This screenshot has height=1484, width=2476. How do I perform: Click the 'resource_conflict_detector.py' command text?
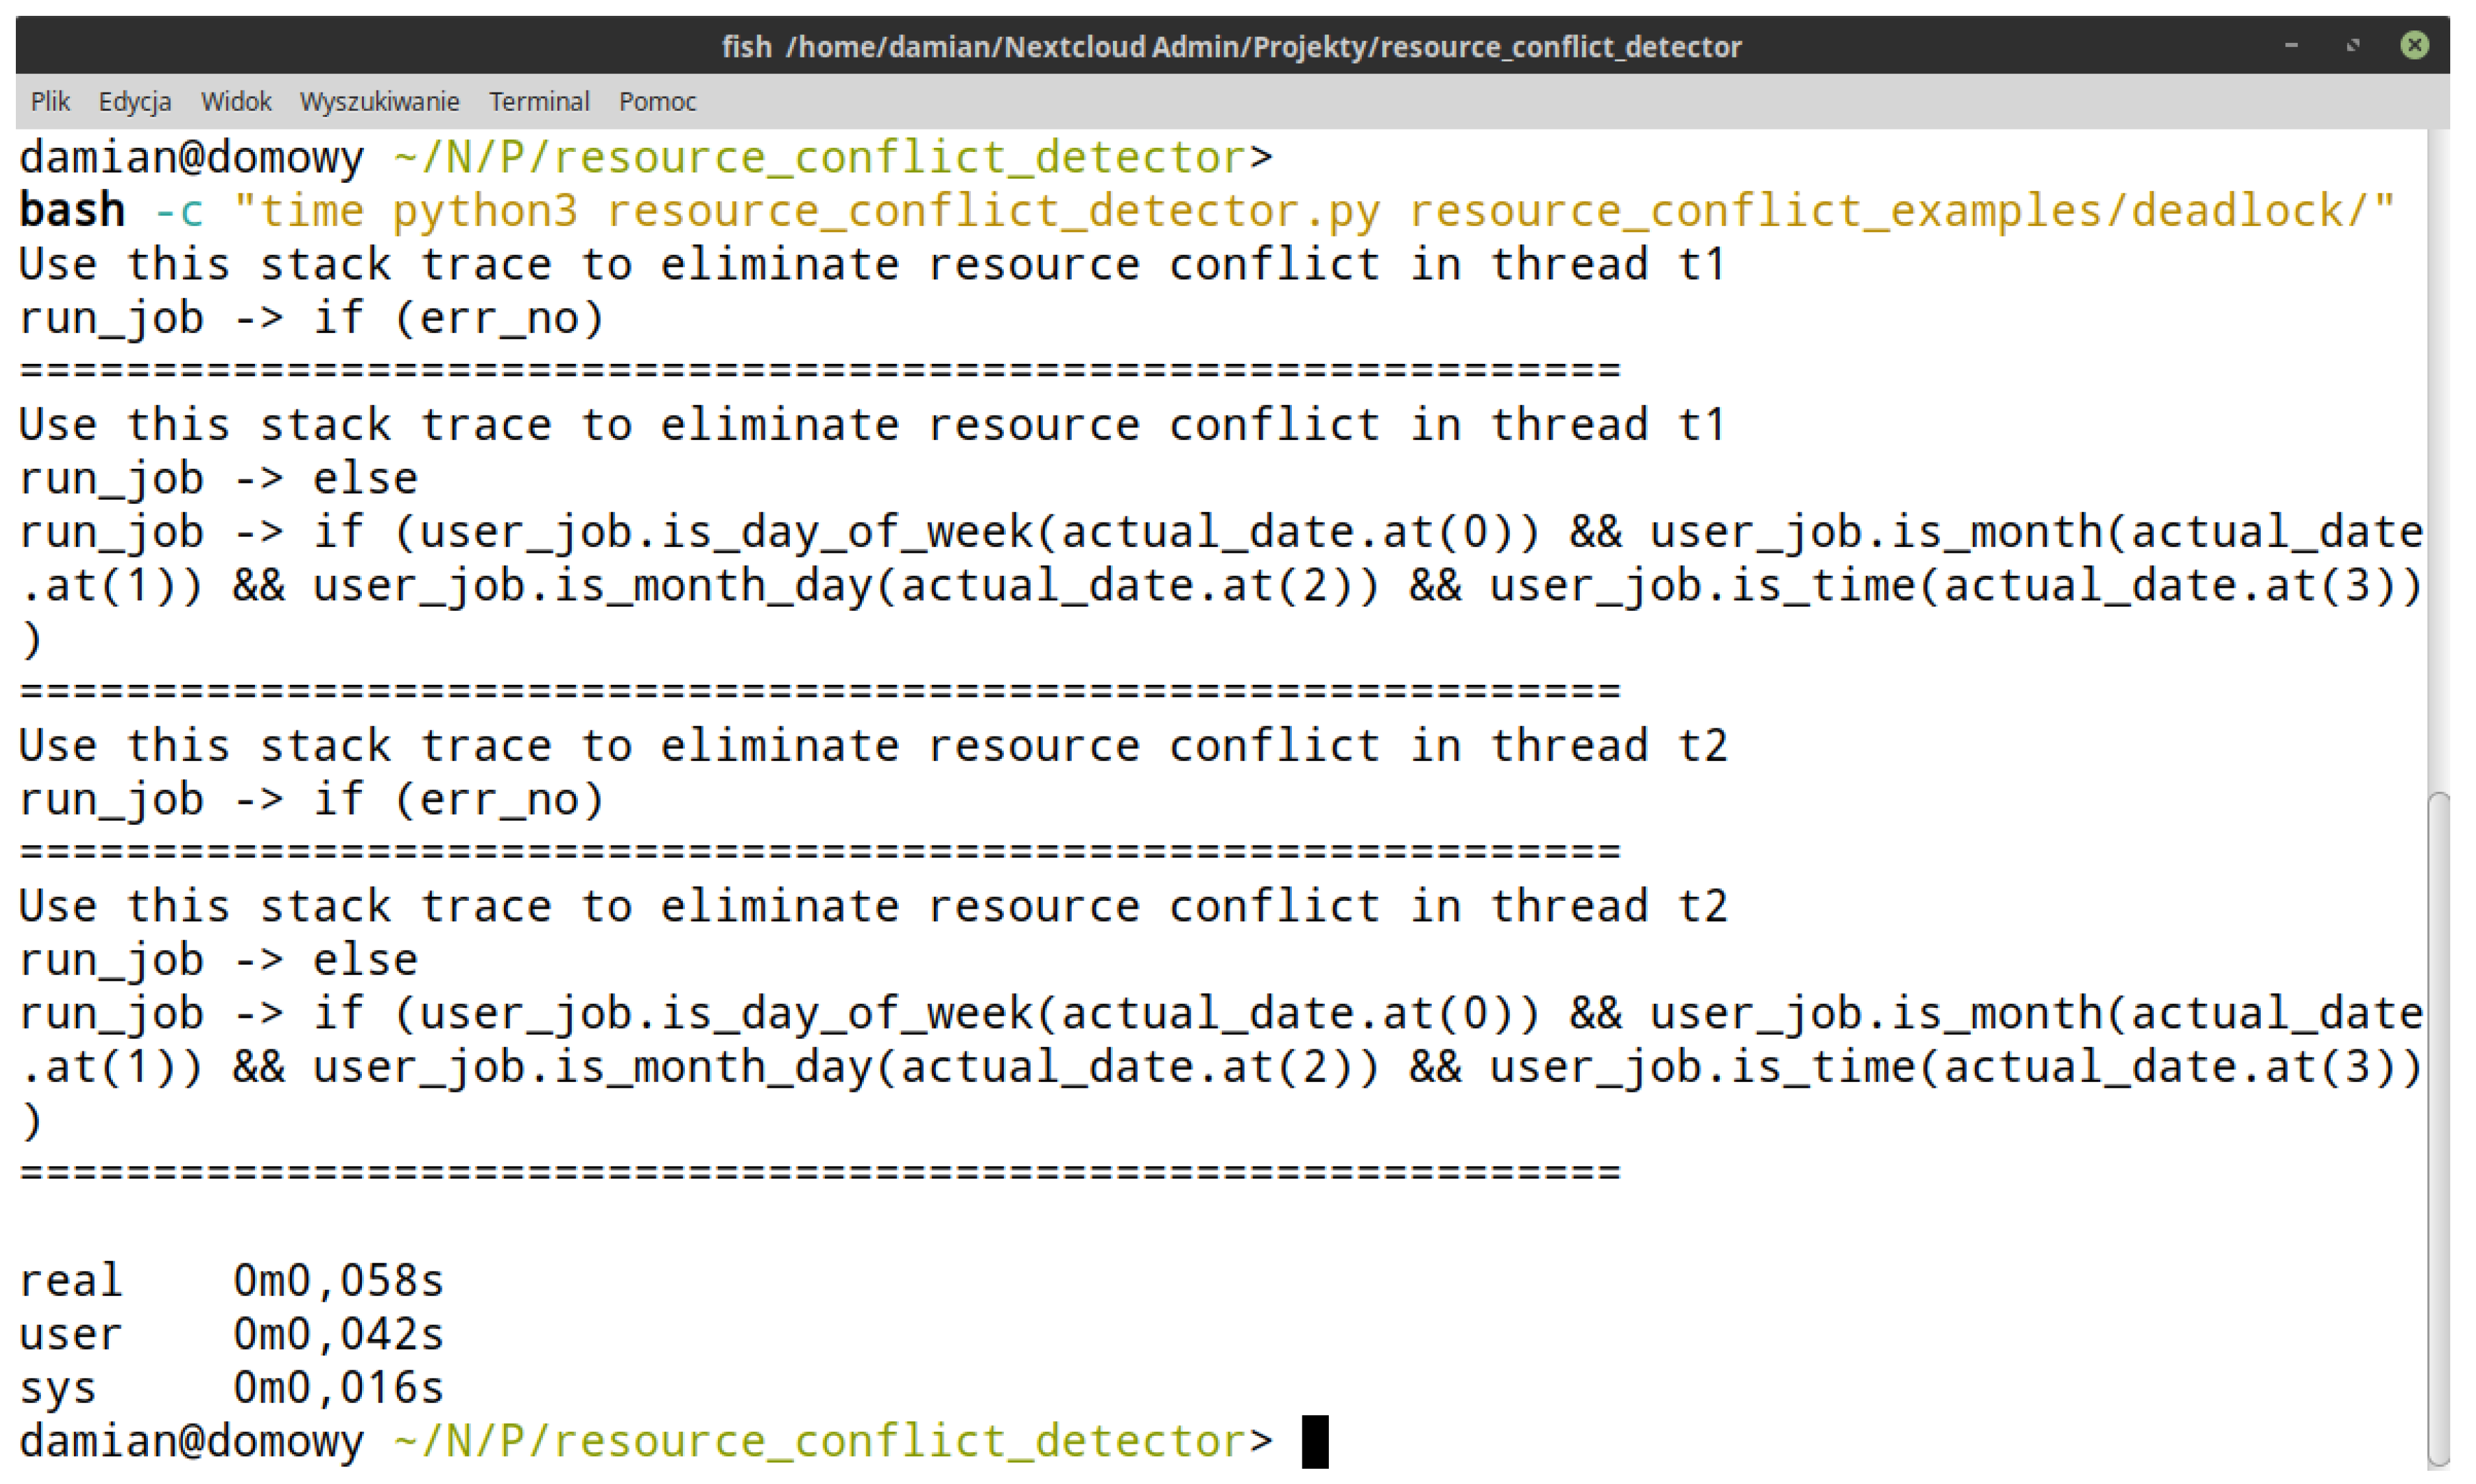[x=993, y=211]
